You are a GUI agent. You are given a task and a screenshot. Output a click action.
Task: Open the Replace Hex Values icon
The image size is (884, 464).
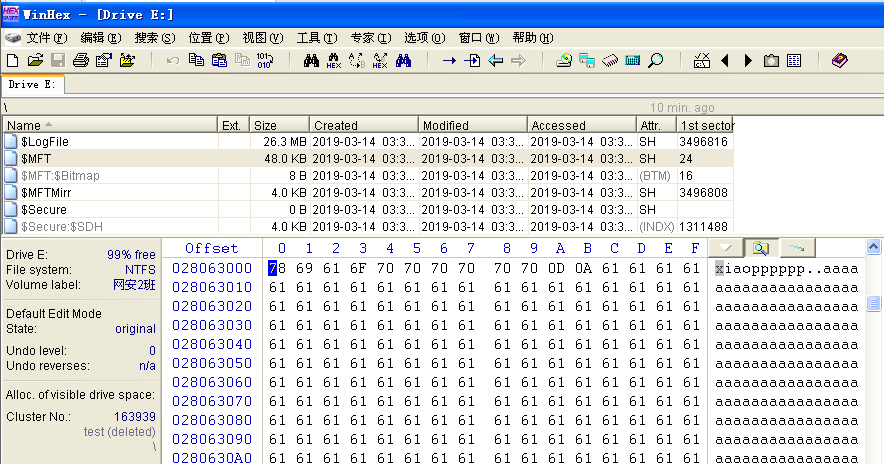[x=380, y=60]
